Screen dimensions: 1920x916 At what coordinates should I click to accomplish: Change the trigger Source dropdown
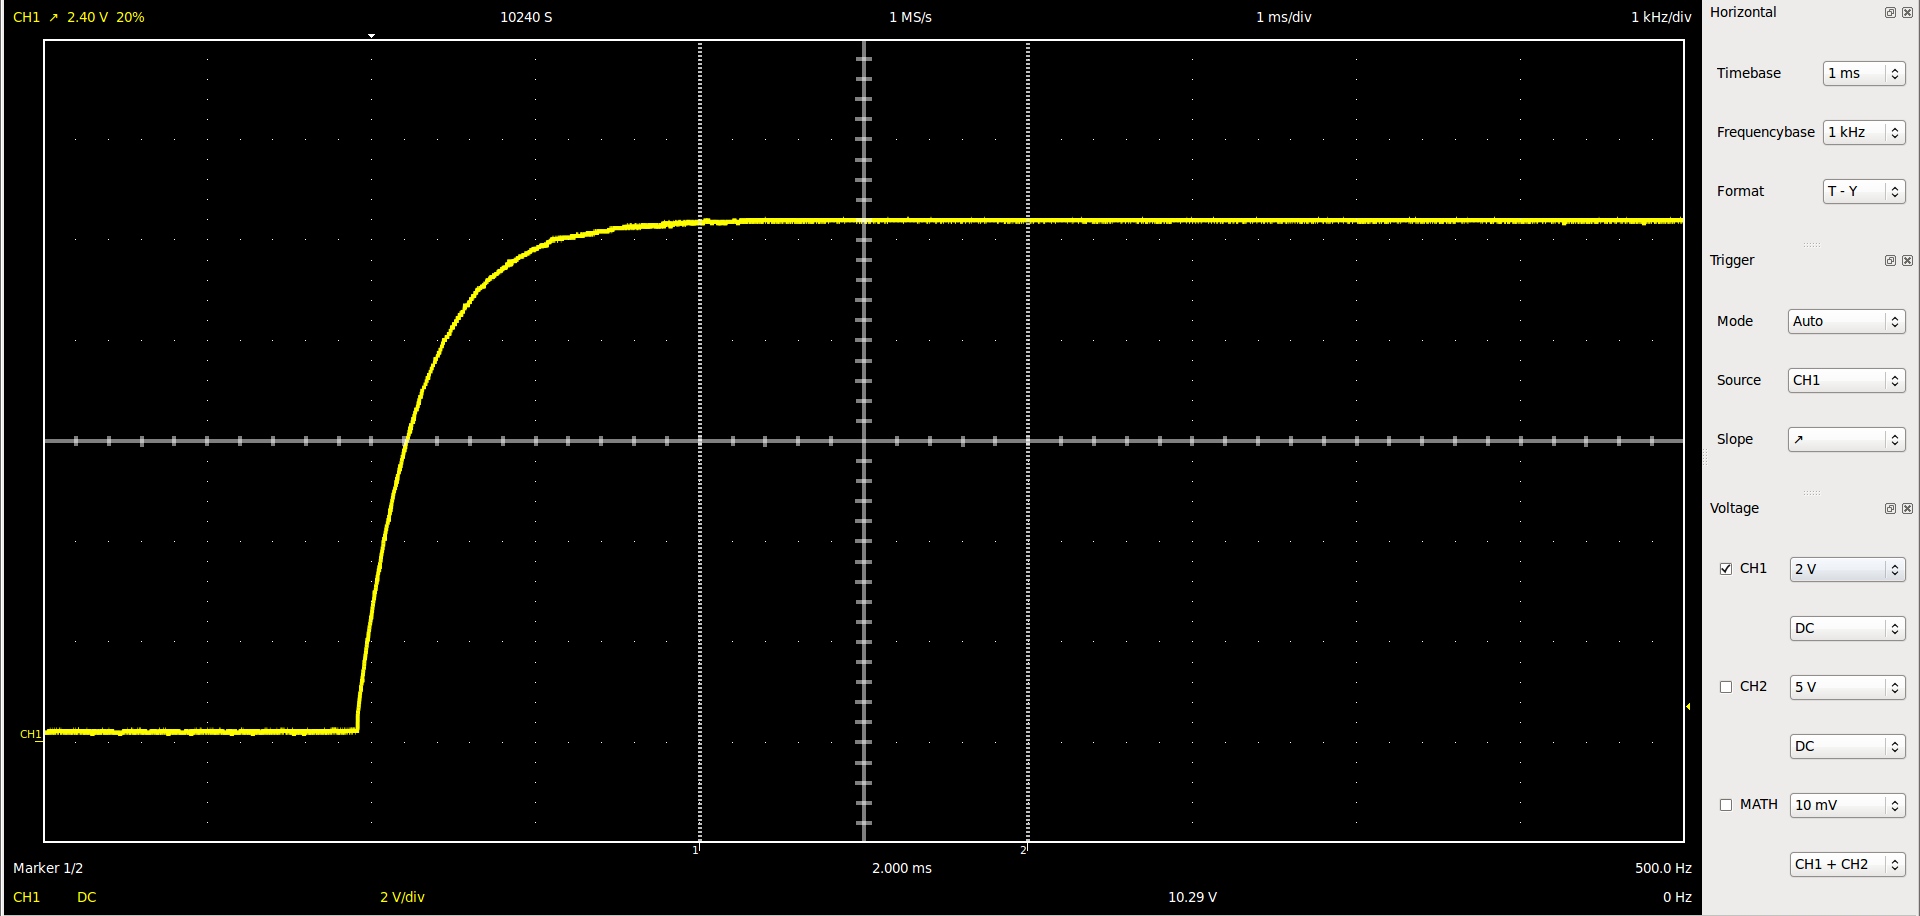[1845, 381]
